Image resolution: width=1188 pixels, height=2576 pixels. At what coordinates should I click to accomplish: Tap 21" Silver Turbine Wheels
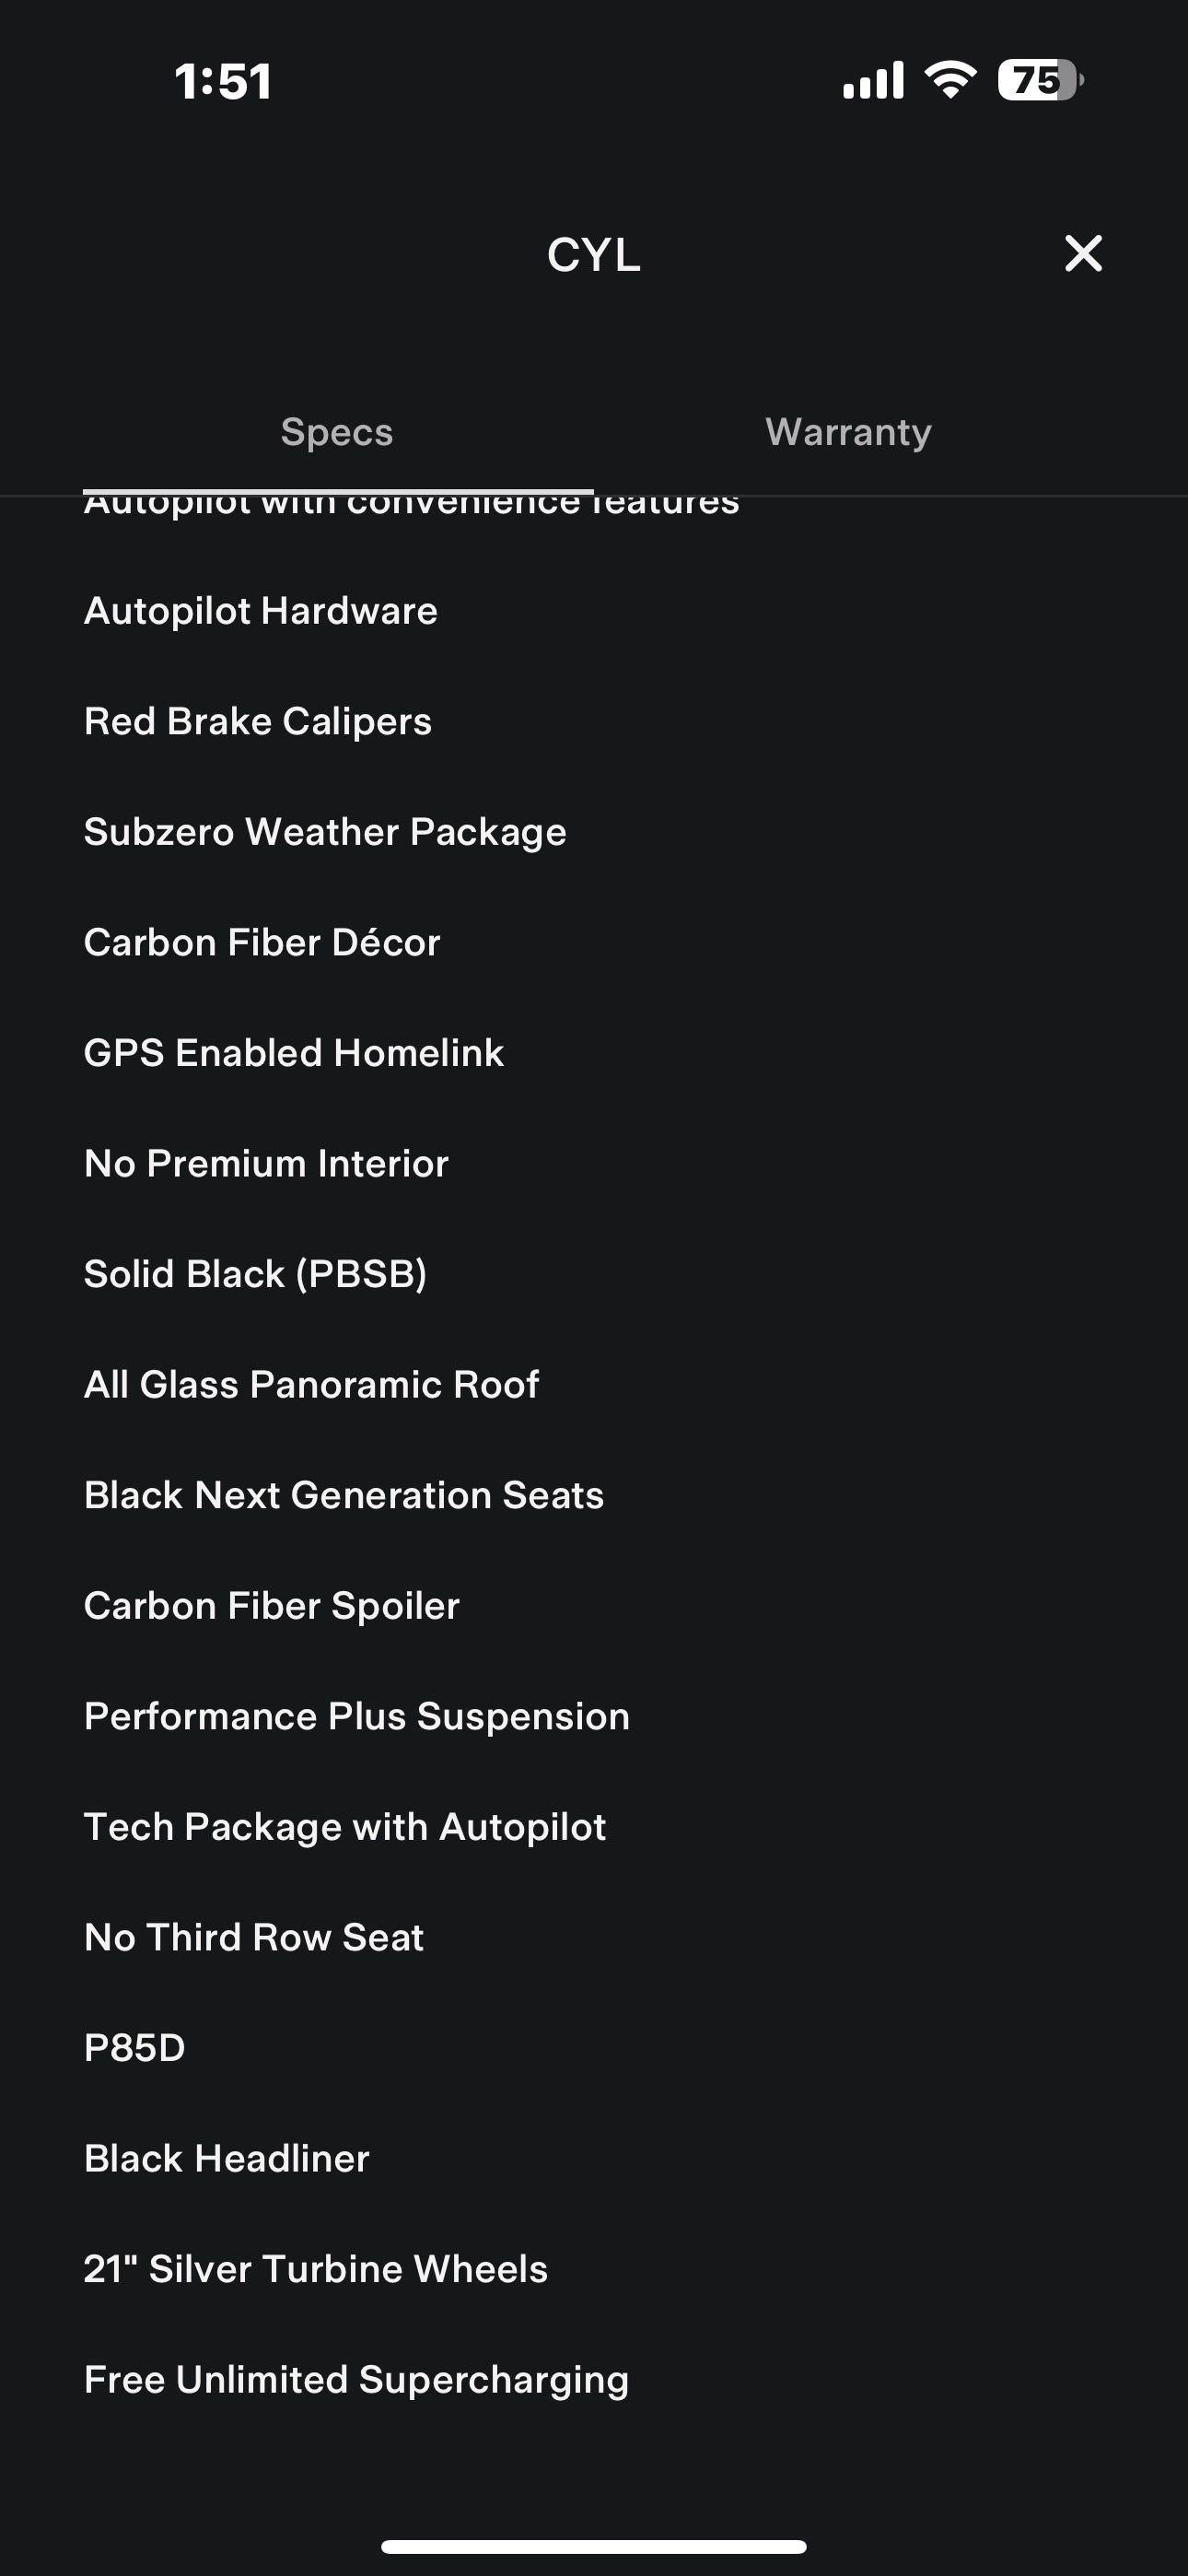point(316,2269)
